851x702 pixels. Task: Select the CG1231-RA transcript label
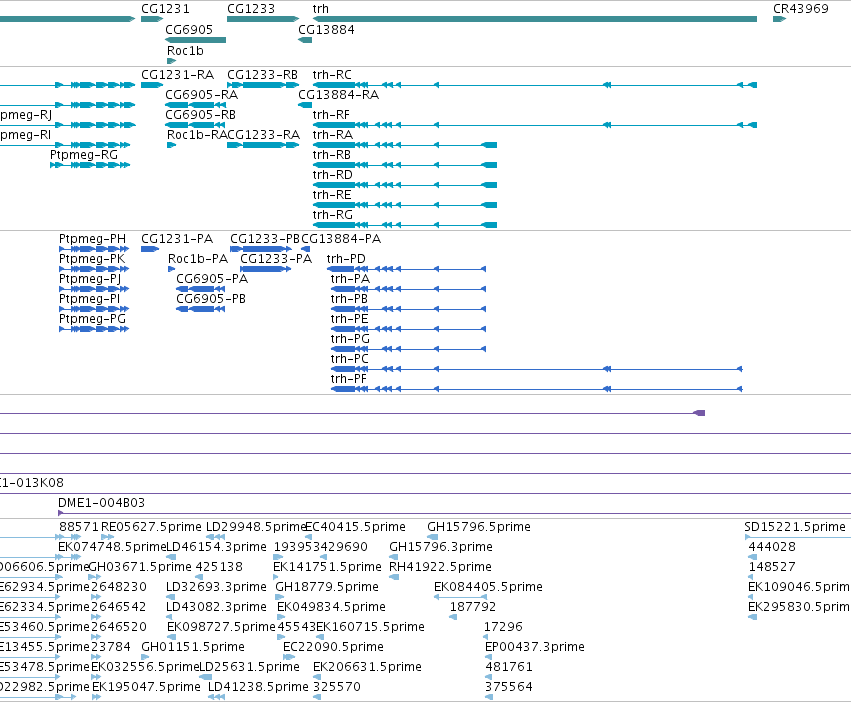tap(177, 74)
